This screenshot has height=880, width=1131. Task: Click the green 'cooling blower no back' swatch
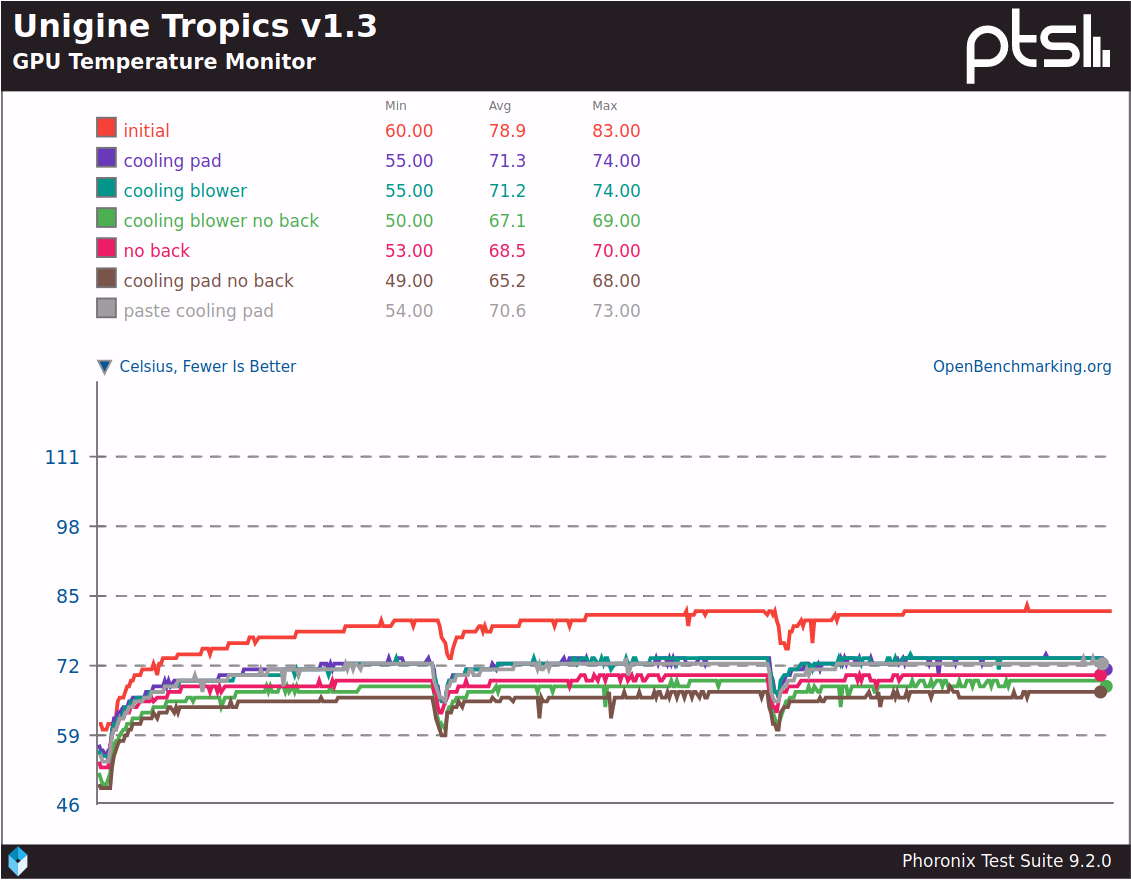tap(107, 218)
